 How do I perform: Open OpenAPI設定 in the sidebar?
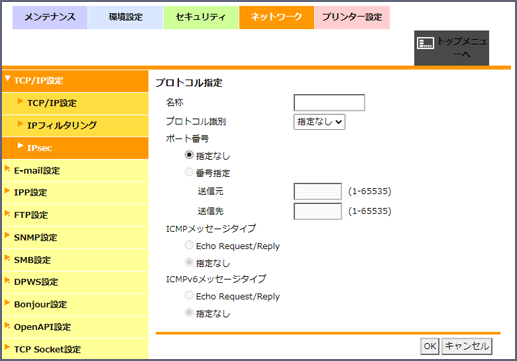[75, 327]
